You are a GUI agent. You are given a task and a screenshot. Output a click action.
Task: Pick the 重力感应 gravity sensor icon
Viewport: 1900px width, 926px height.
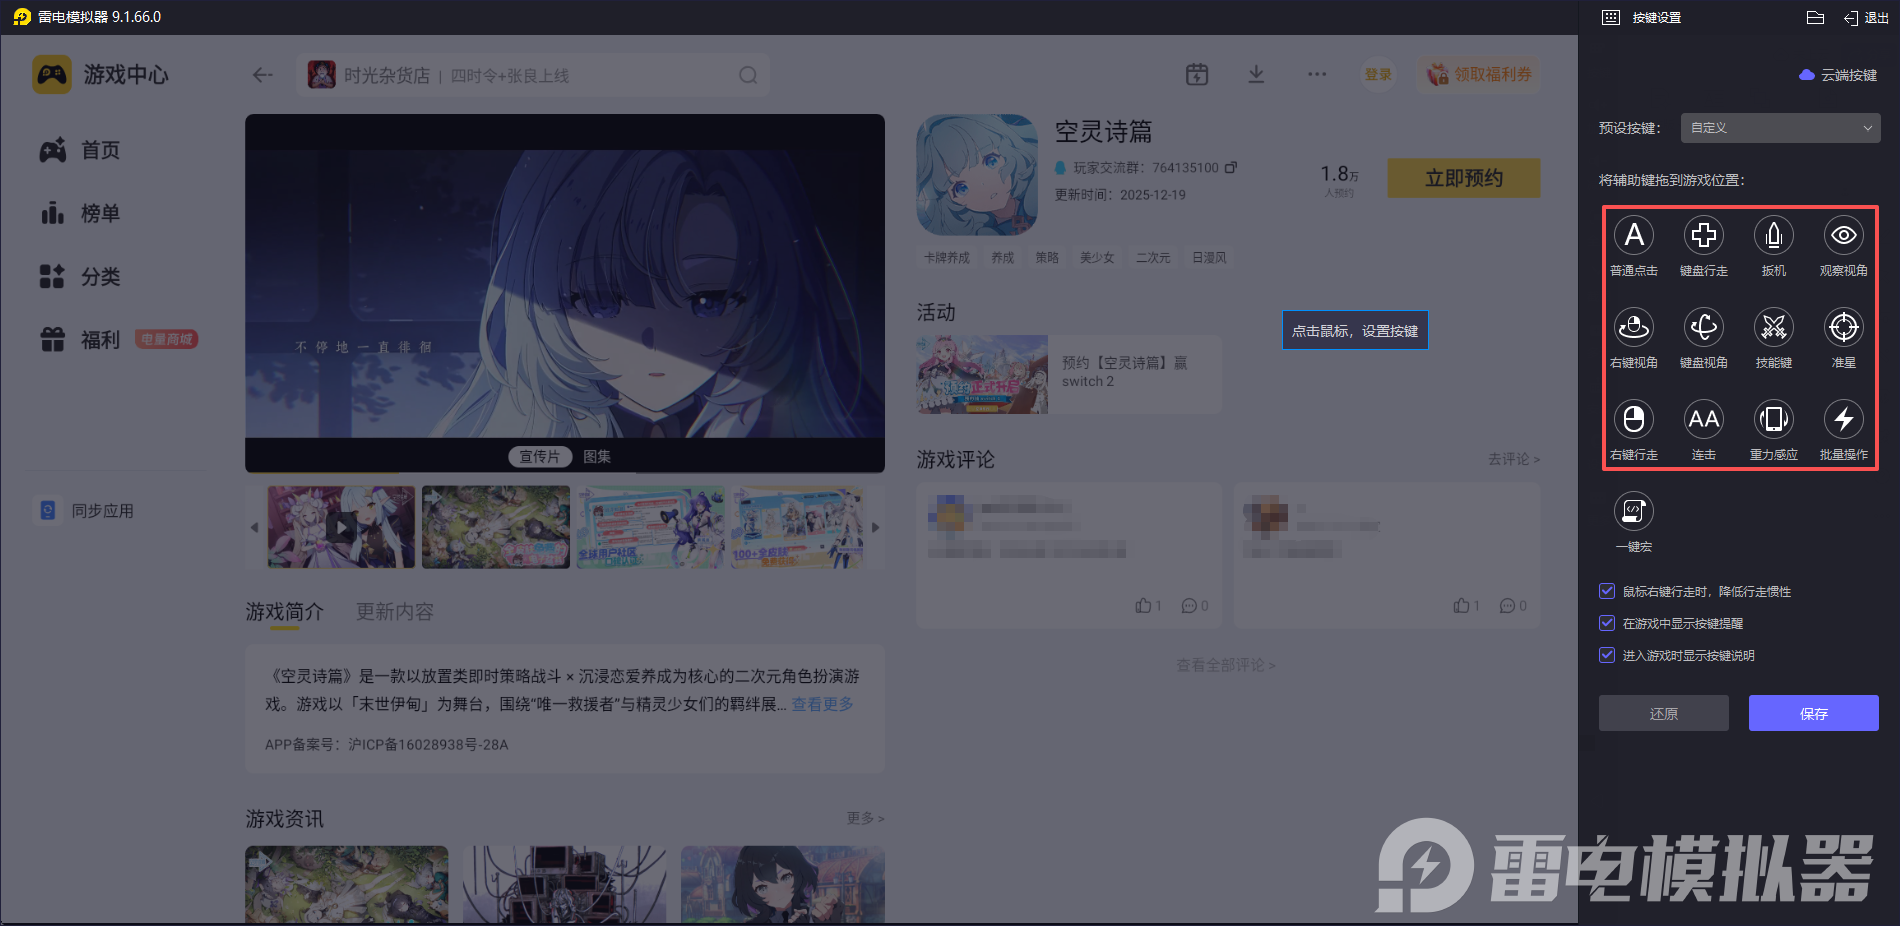tap(1773, 420)
